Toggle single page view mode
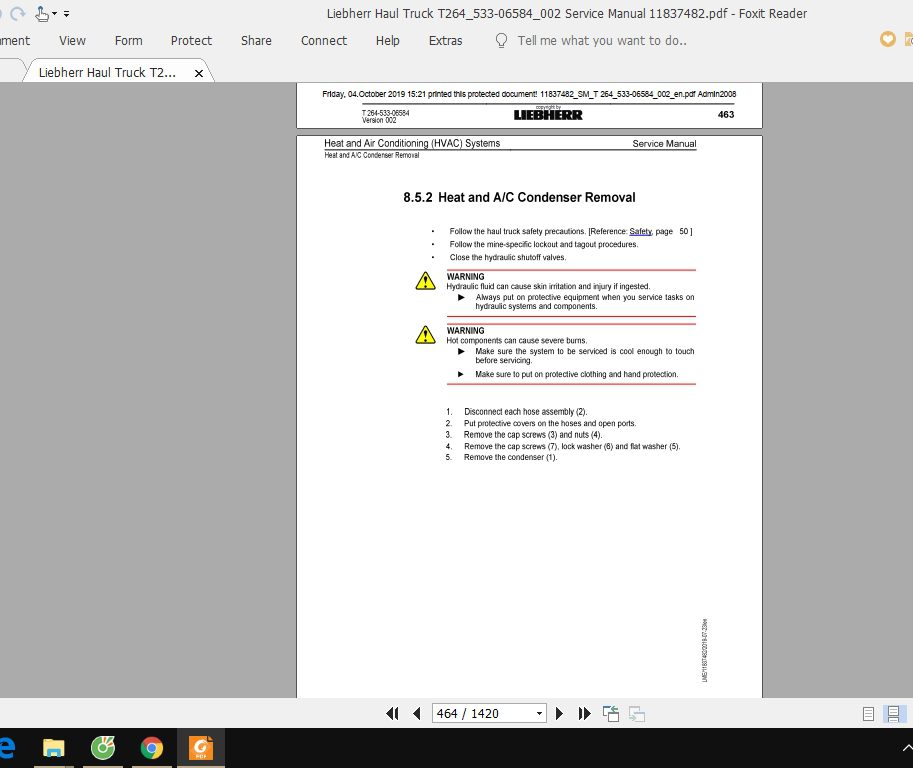This screenshot has height=768, width=913. [867, 713]
